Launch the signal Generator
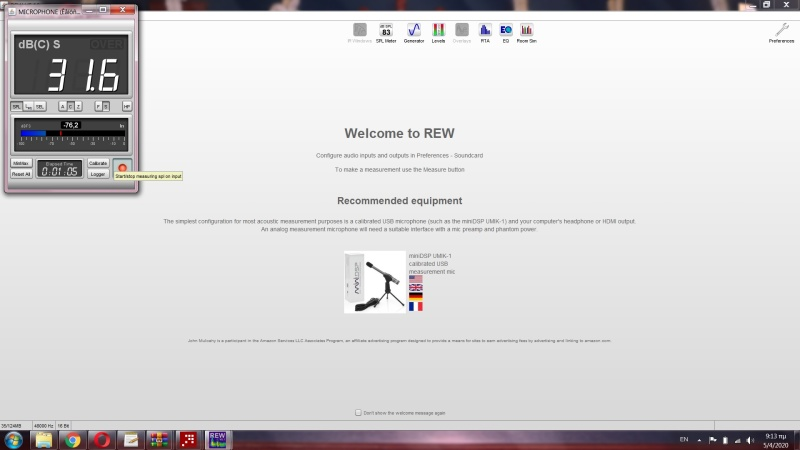 tap(413, 32)
